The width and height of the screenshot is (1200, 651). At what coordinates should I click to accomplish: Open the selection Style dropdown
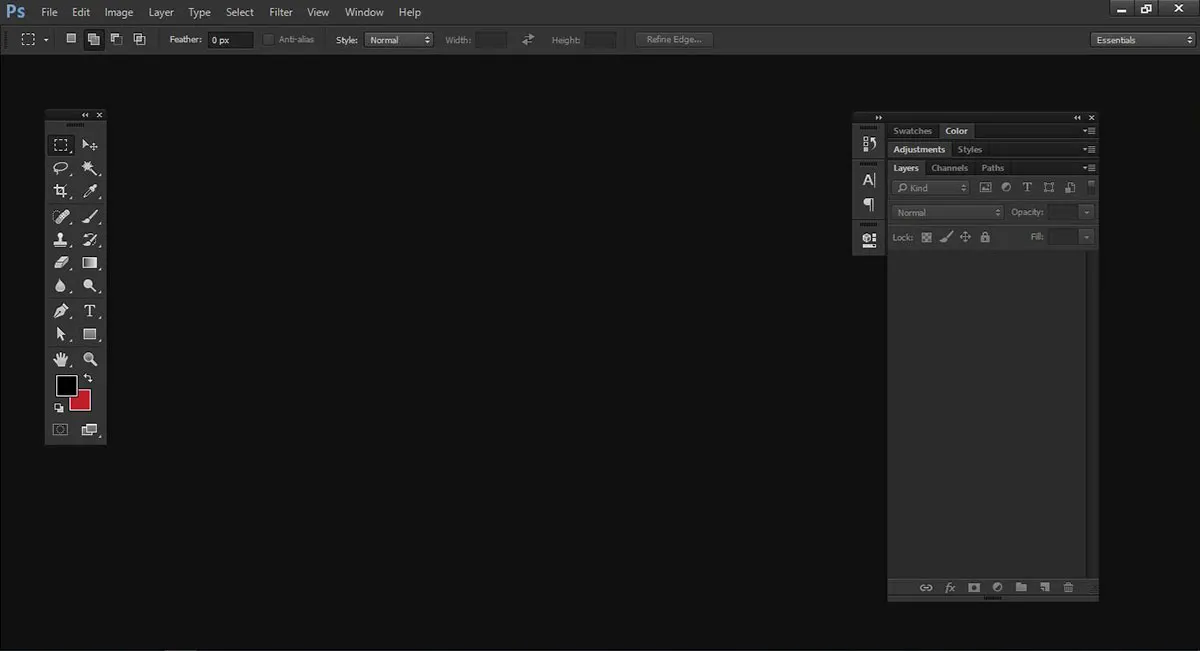point(399,39)
